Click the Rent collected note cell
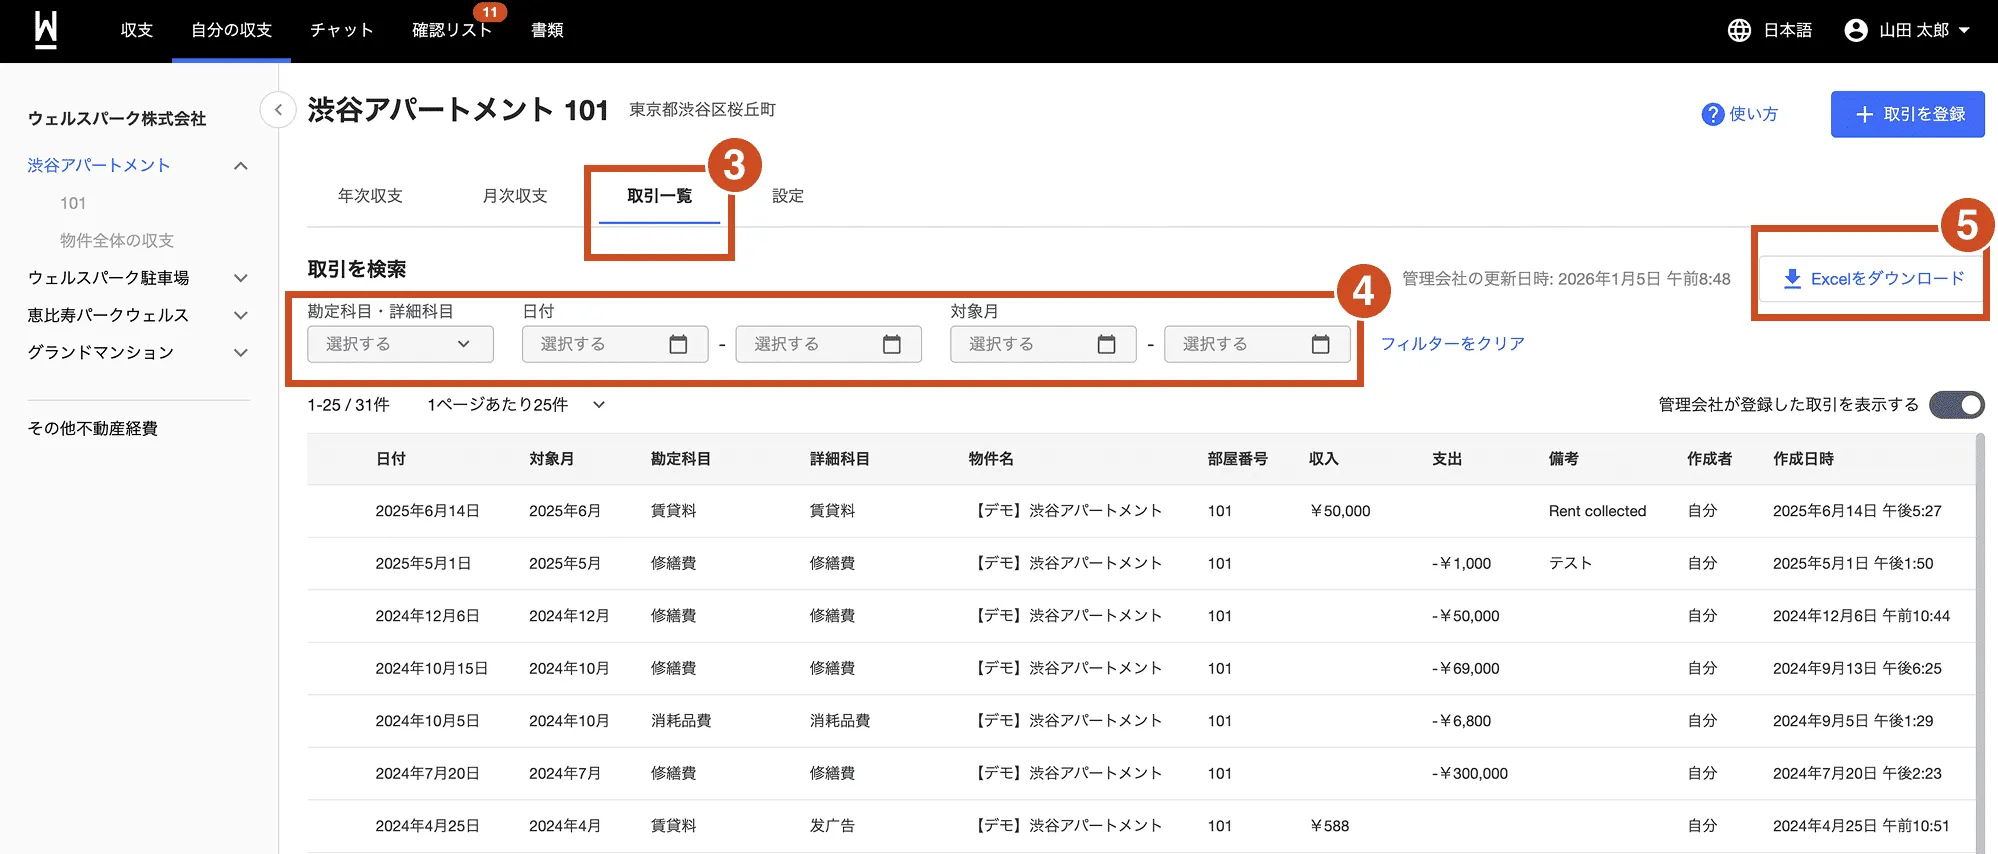Screen dimensions: 1998x854 [x=1597, y=511]
